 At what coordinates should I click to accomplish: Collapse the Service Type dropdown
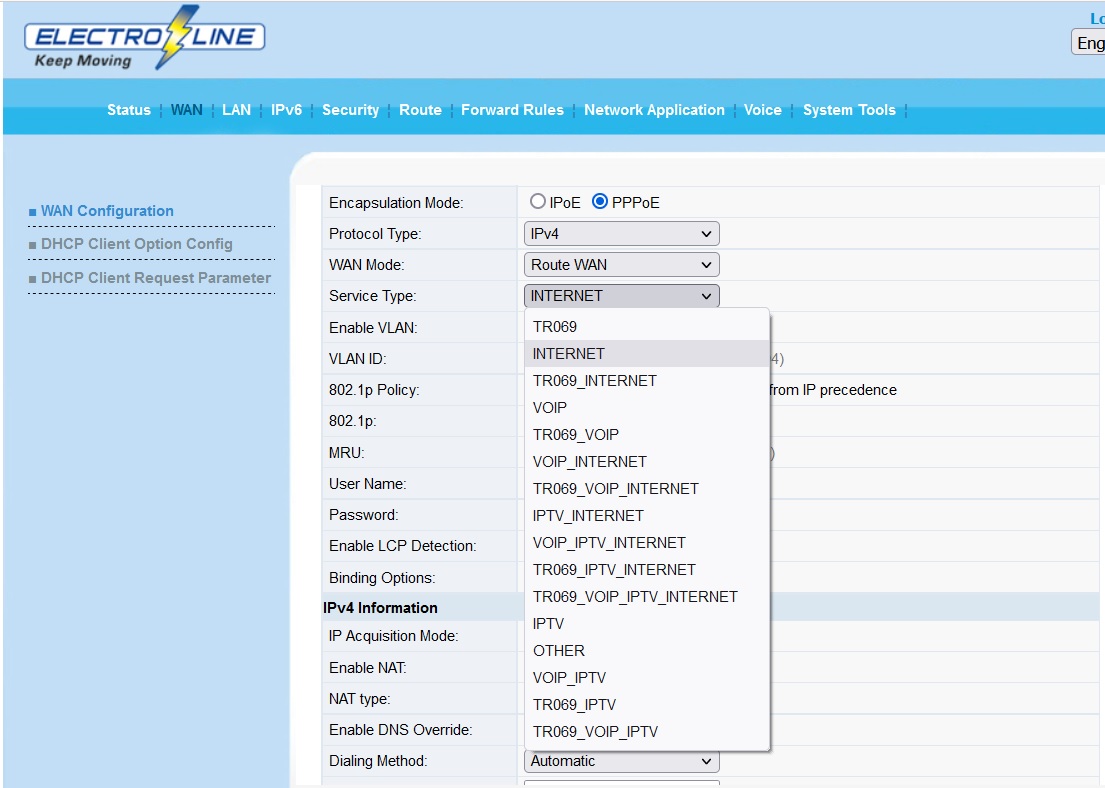click(621, 296)
